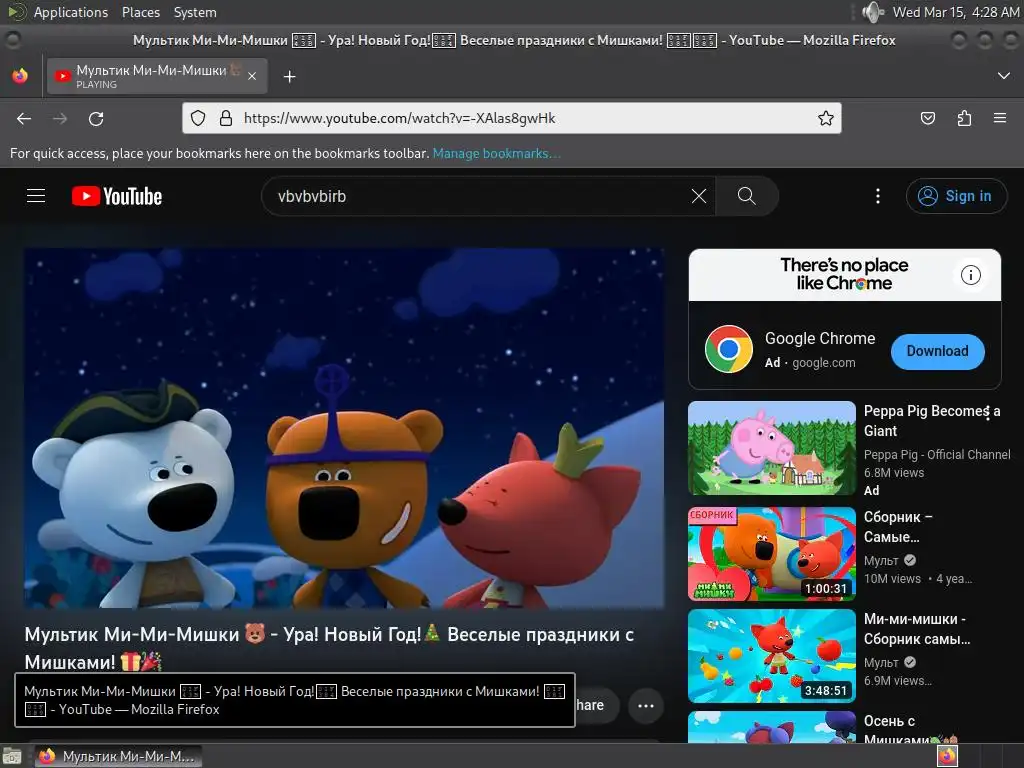Show desktop from bottom panel

coord(12,757)
